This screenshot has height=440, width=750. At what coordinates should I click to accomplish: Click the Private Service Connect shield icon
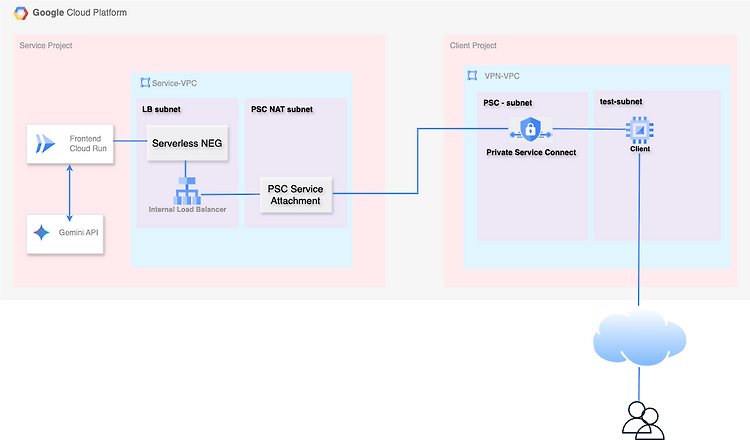tap(530, 129)
